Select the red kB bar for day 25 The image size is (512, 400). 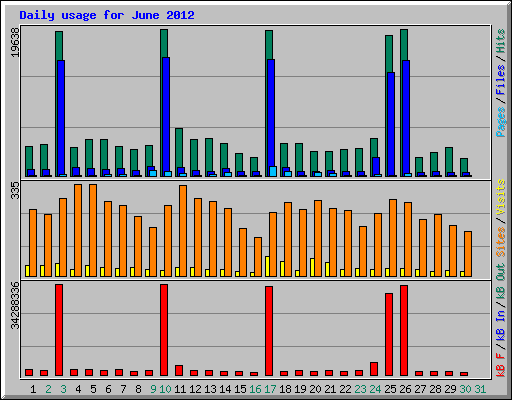pyautogui.click(x=389, y=334)
